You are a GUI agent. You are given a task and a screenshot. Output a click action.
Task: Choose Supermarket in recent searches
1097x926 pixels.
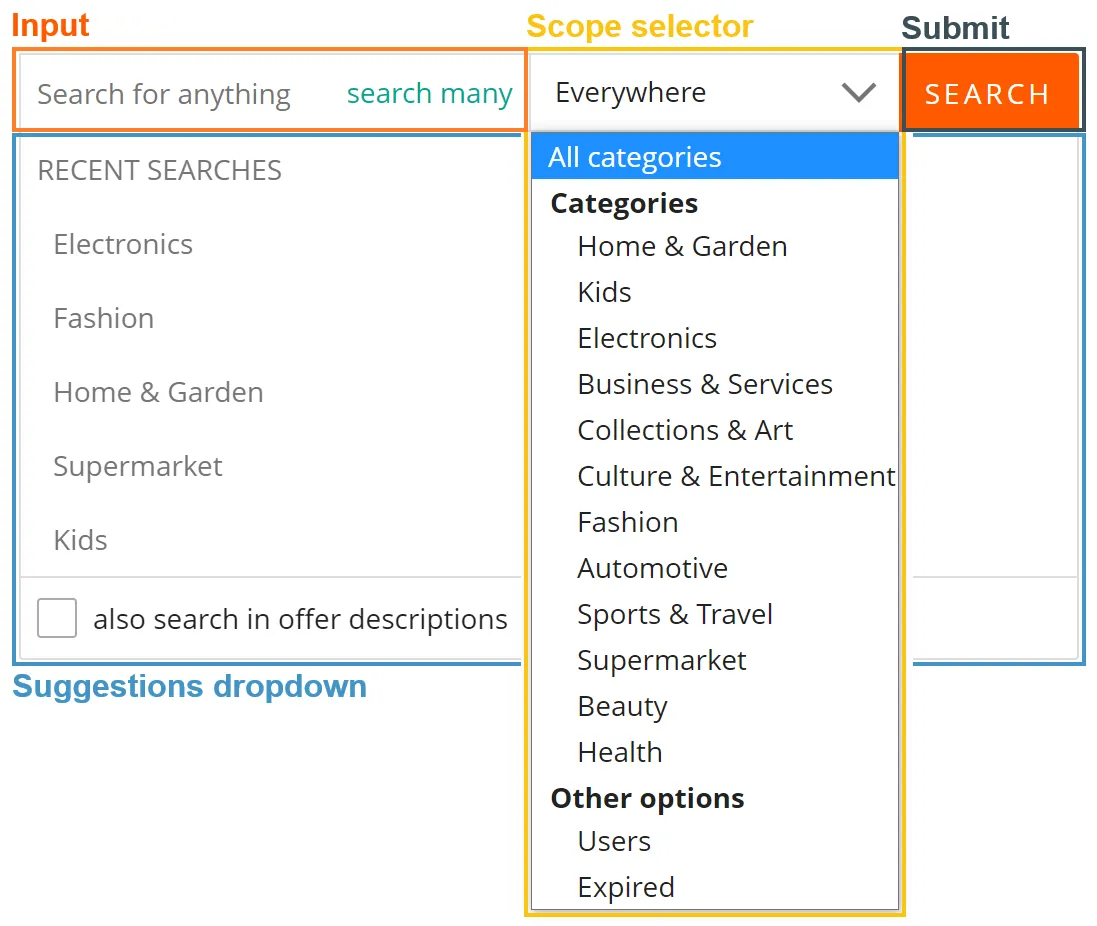[138, 466]
